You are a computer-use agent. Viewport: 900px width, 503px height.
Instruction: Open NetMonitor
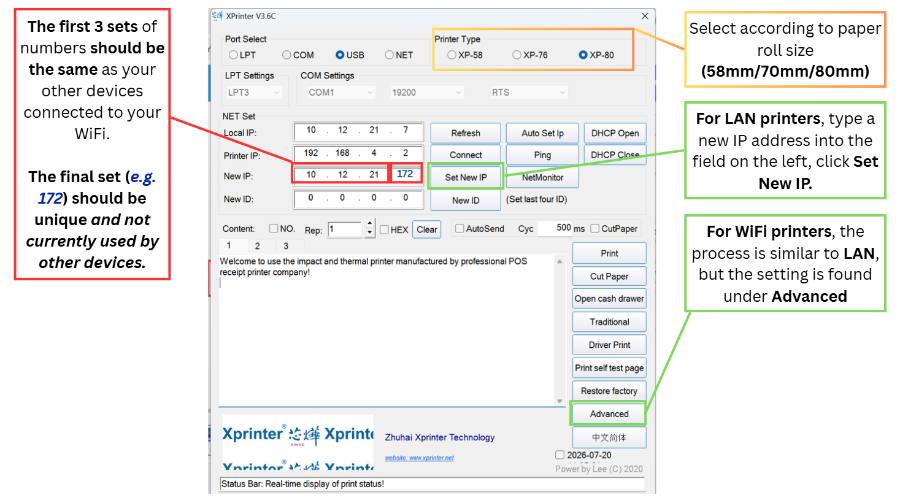point(542,177)
